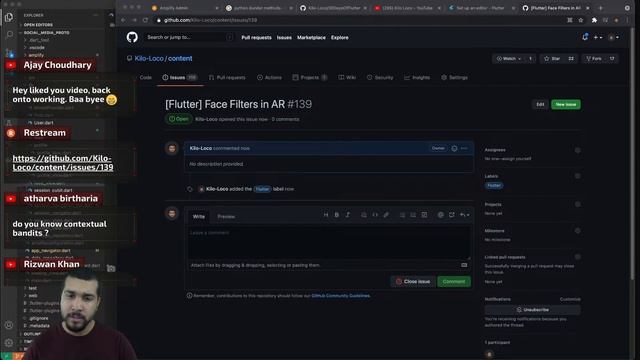Open the emoji reaction picker on Kilo-Loco's comment
The height and width of the screenshot is (360, 640).
tap(454, 149)
